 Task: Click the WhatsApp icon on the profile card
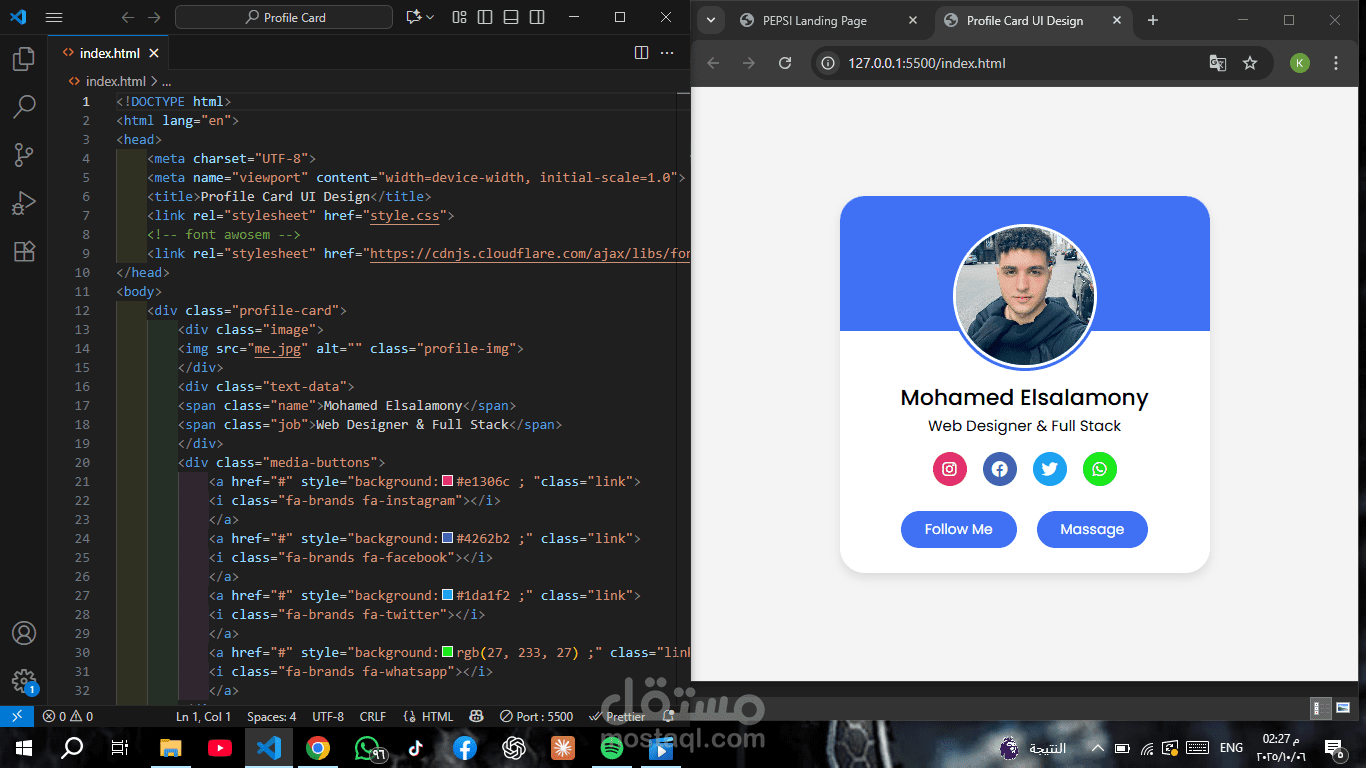click(x=1099, y=469)
